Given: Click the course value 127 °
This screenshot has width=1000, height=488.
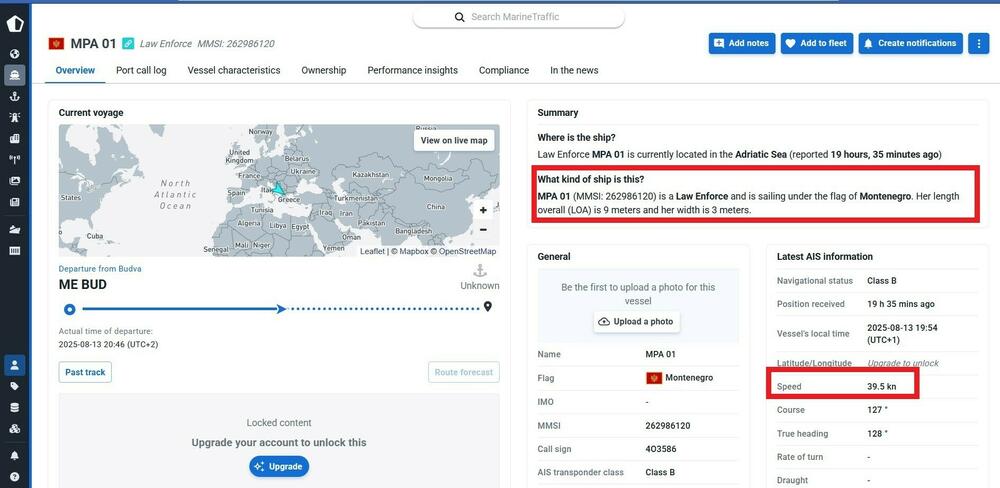Looking at the screenshot, I should 877,410.
